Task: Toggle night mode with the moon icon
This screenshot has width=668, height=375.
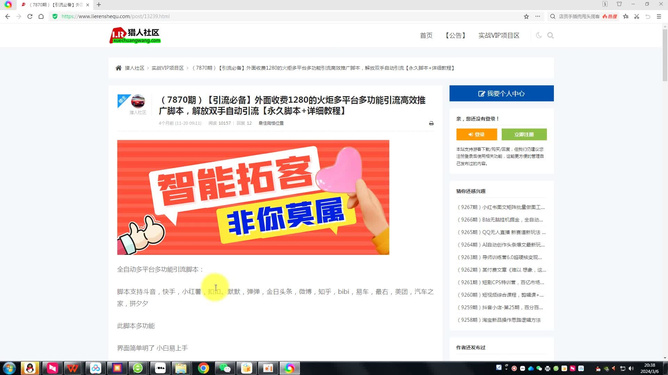Action: (538, 35)
